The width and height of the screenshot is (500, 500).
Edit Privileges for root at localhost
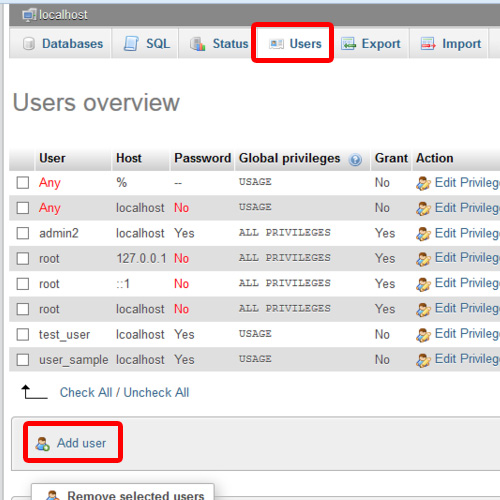pos(467,309)
